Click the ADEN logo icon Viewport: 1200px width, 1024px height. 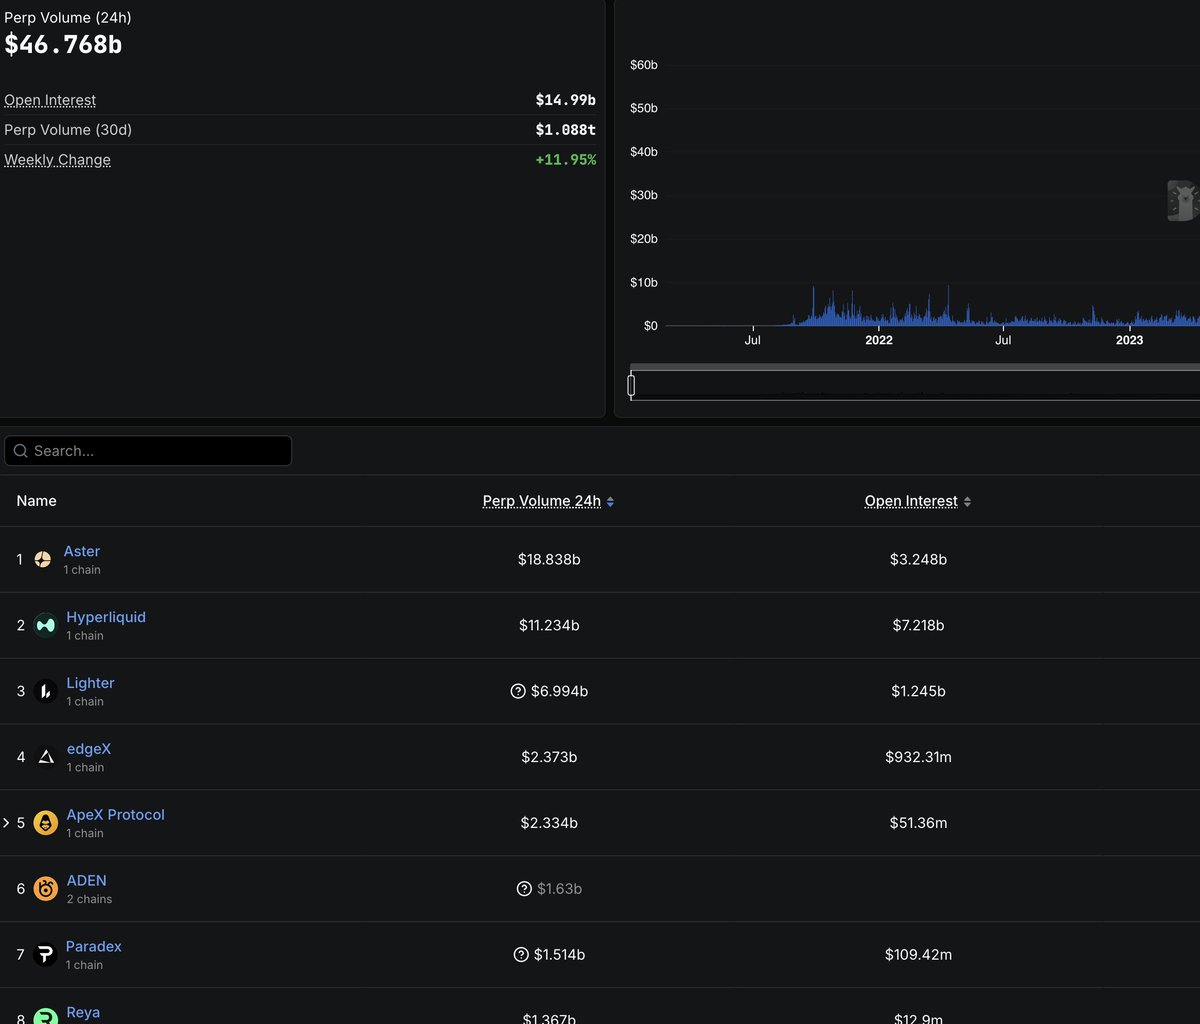(x=45, y=889)
